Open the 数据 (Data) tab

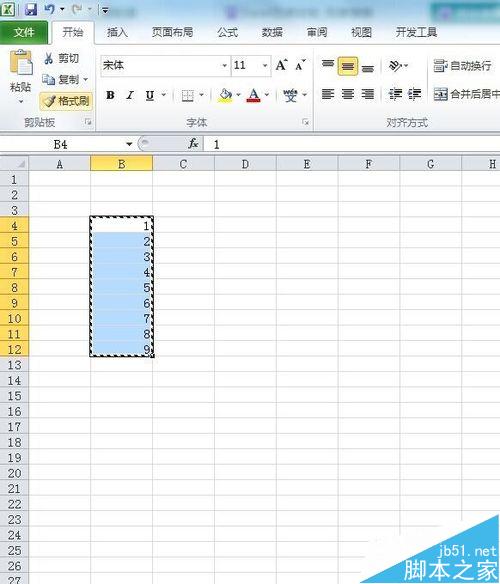tap(272, 32)
